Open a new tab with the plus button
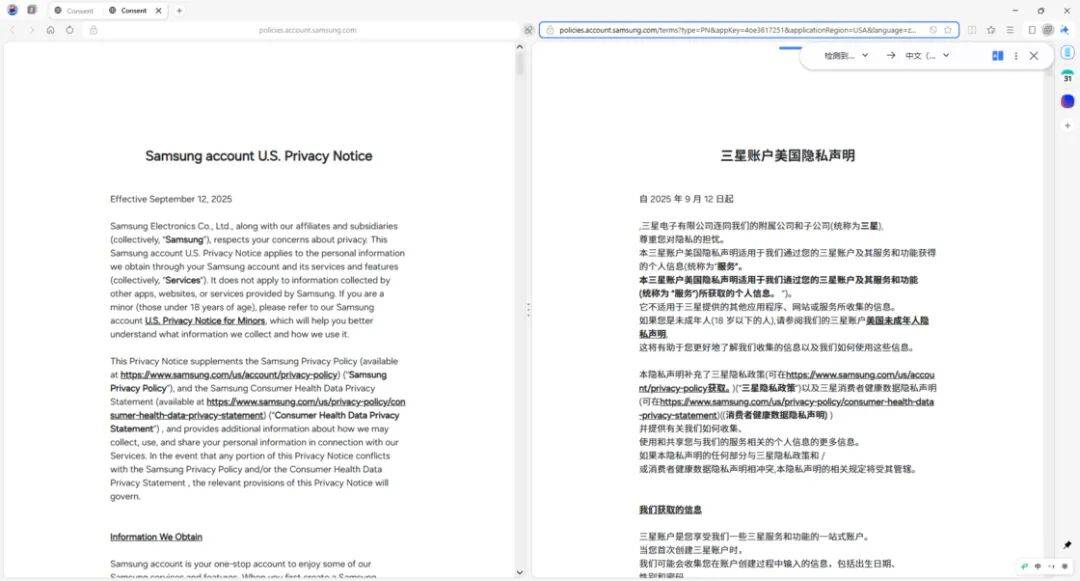1080x581 pixels. 180,10
